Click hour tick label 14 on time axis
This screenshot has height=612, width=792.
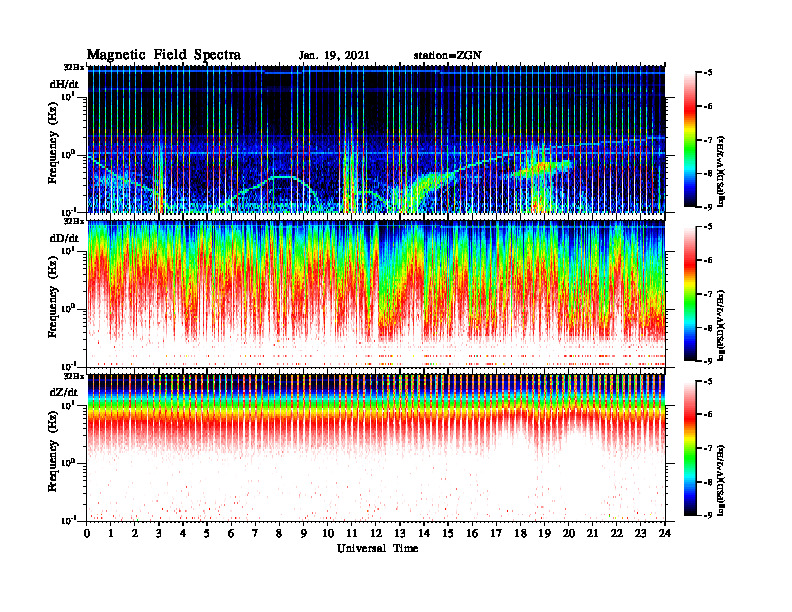pos(424,534)
